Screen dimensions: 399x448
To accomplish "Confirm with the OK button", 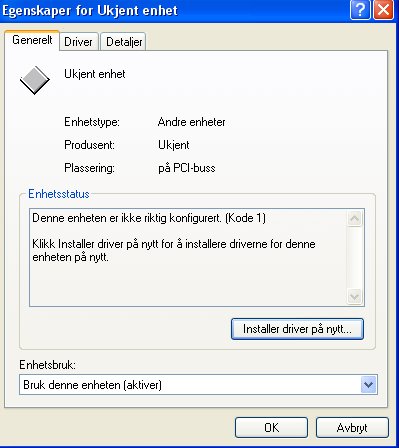I will 271,427.
